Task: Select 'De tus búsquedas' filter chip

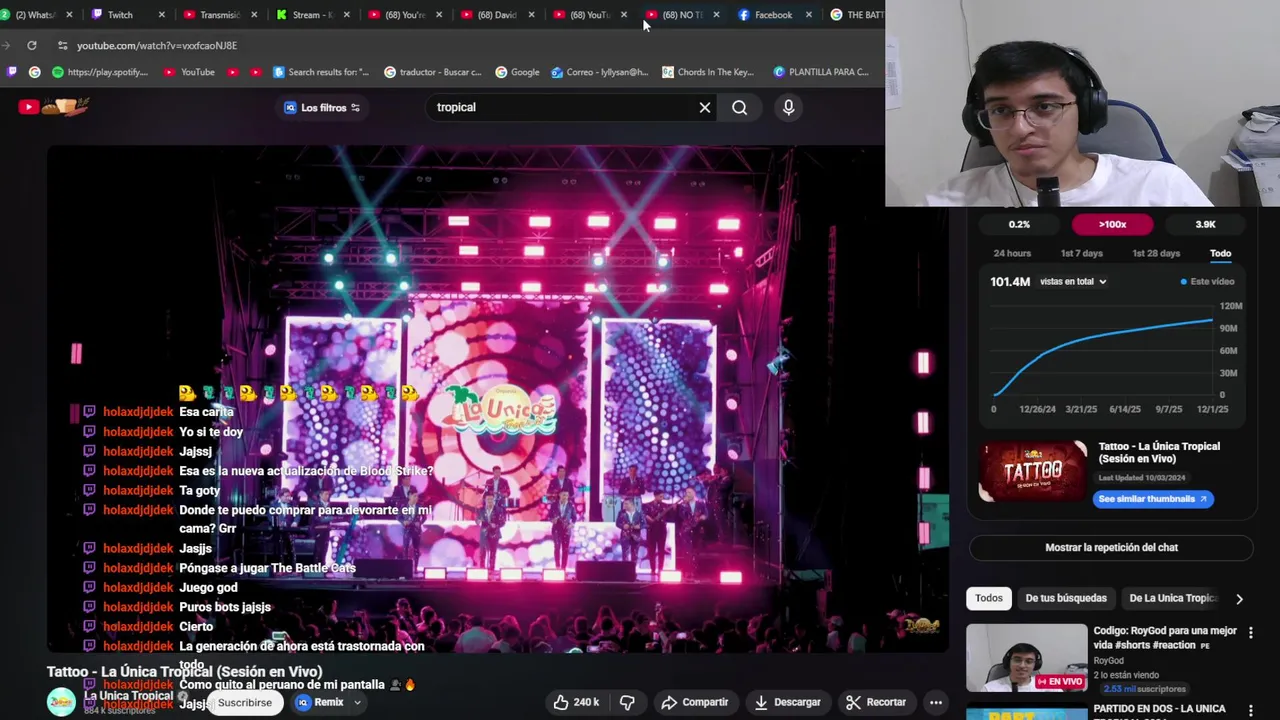Action: [1066, 598]
